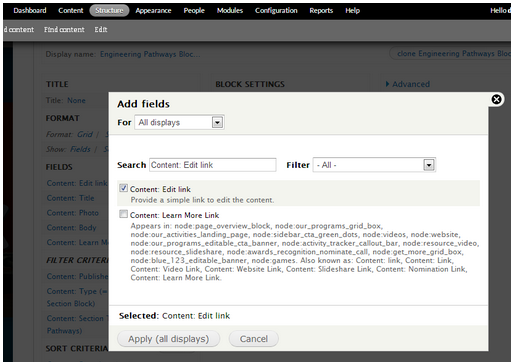Open the Filter dropdown arrow
Screen dimensions: 511x362
click(x=429, y=165)
